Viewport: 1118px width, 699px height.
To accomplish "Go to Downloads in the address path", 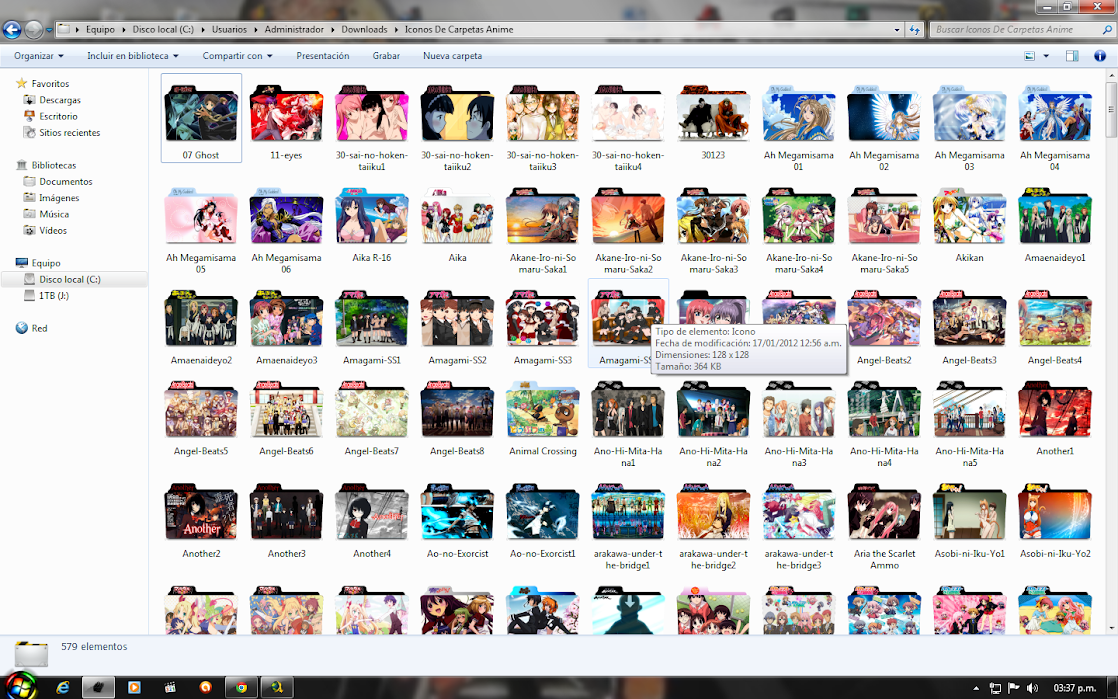I will [x=364, y=30].
